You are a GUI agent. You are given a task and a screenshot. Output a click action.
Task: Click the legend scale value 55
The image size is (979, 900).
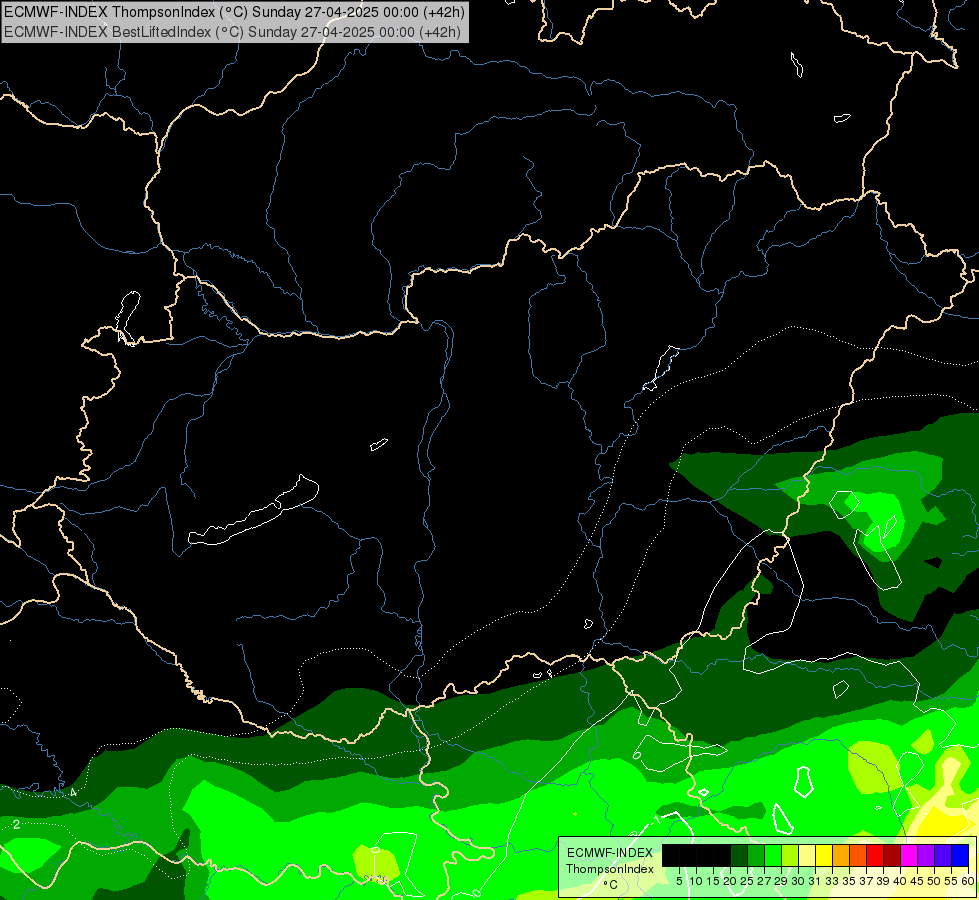pos(952,881)
